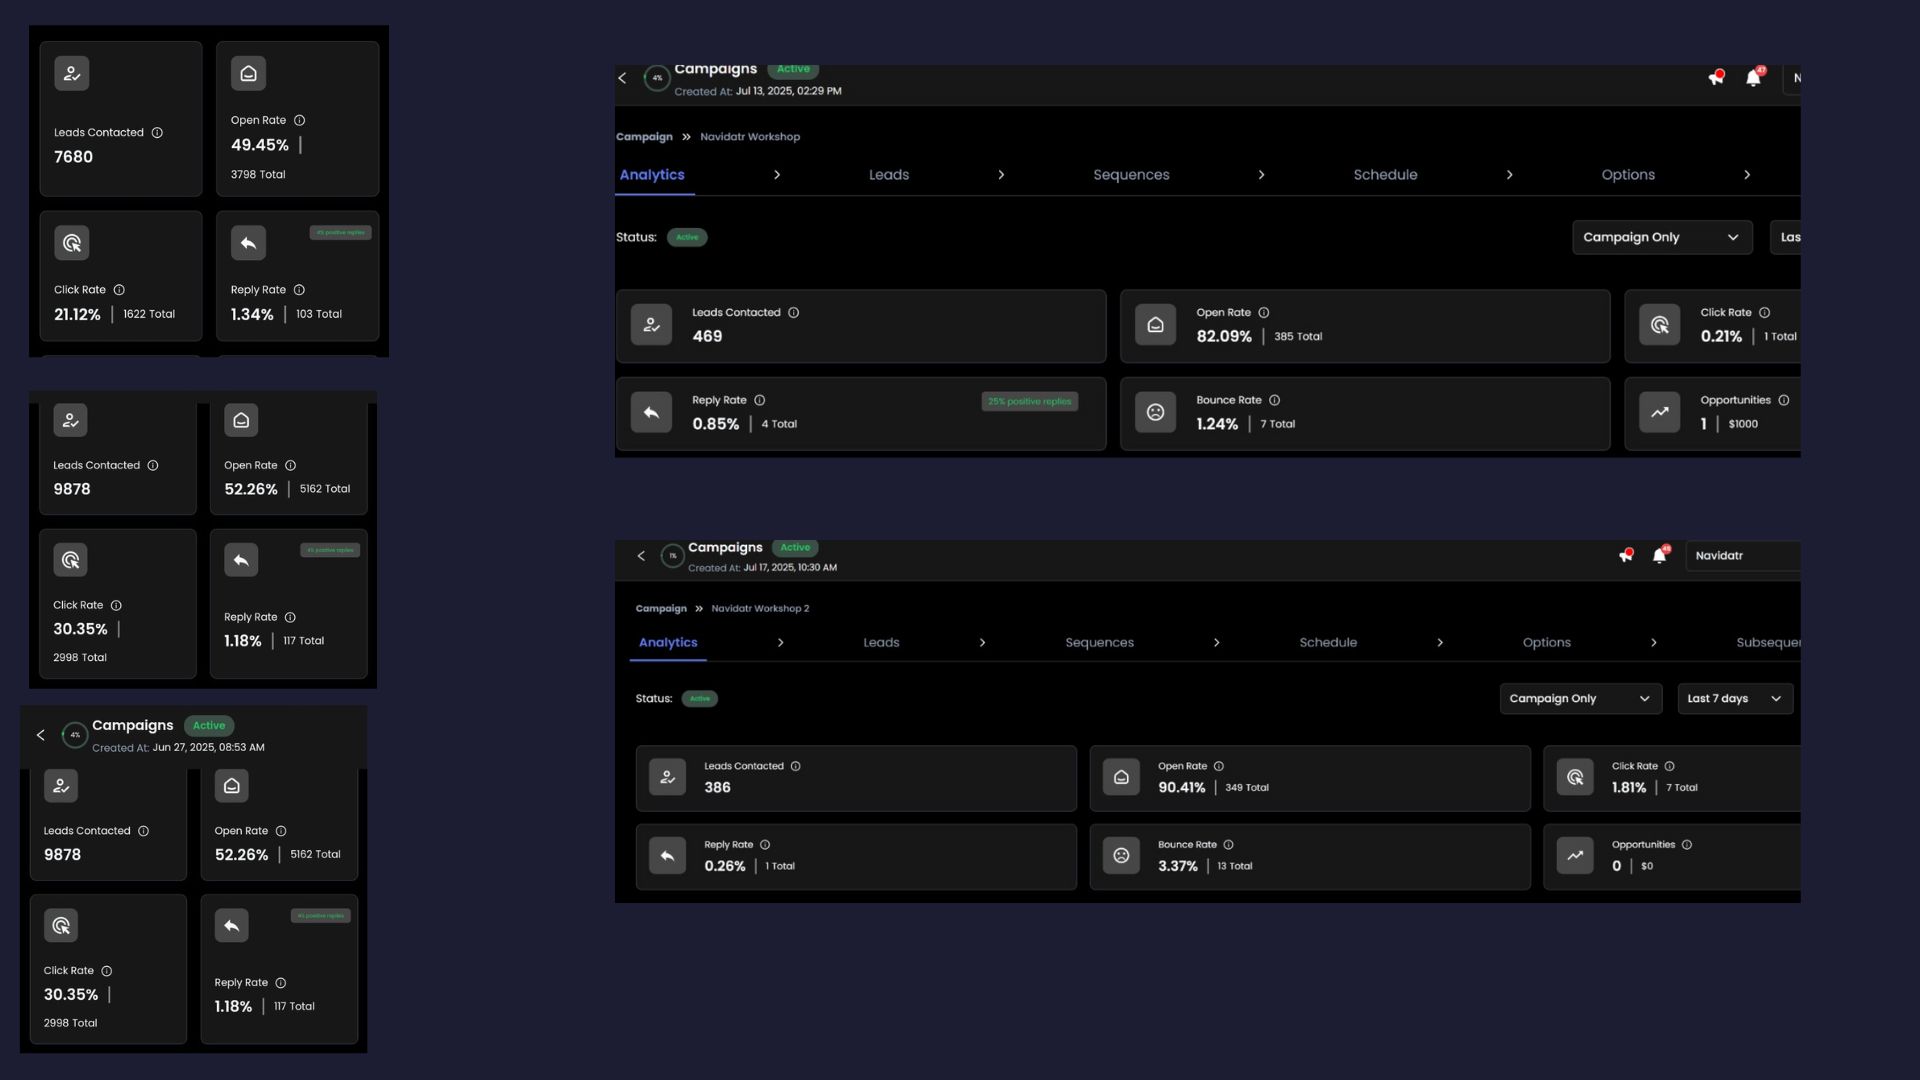
Task: Click the Bounce Rate icon showing 1.24%
Action: (x=1155, y=413)
